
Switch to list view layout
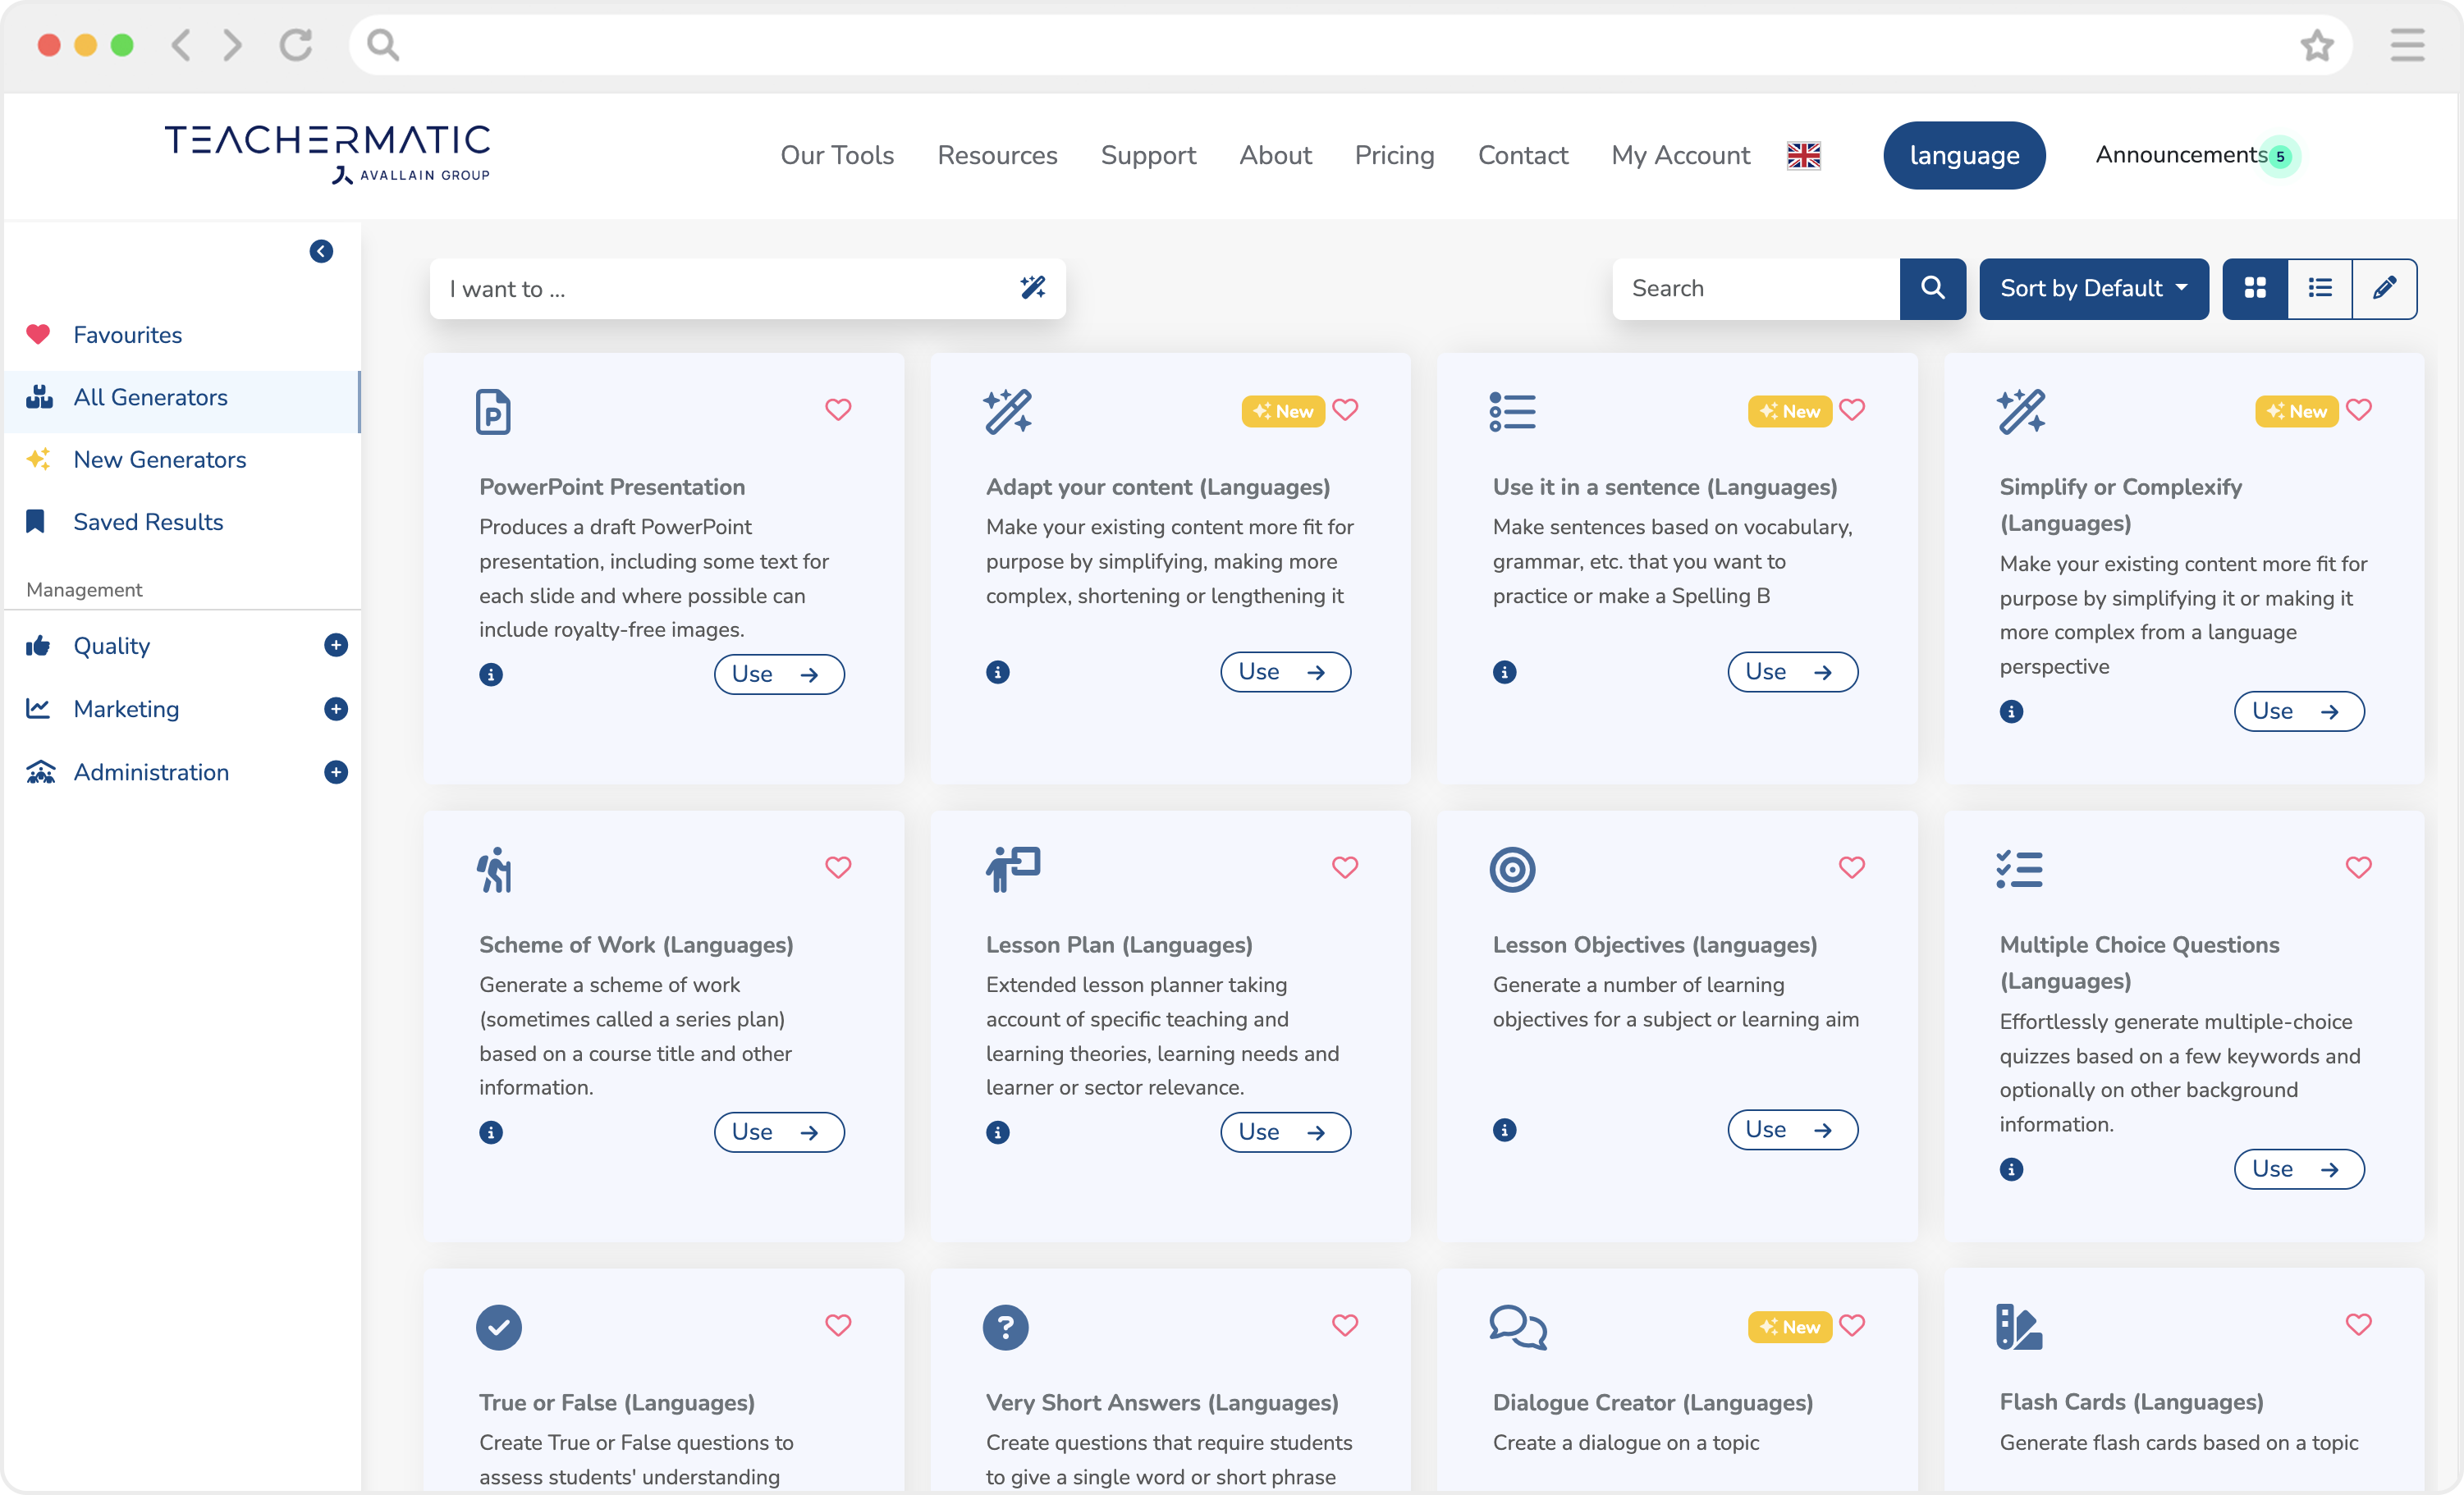[2319, 288]
